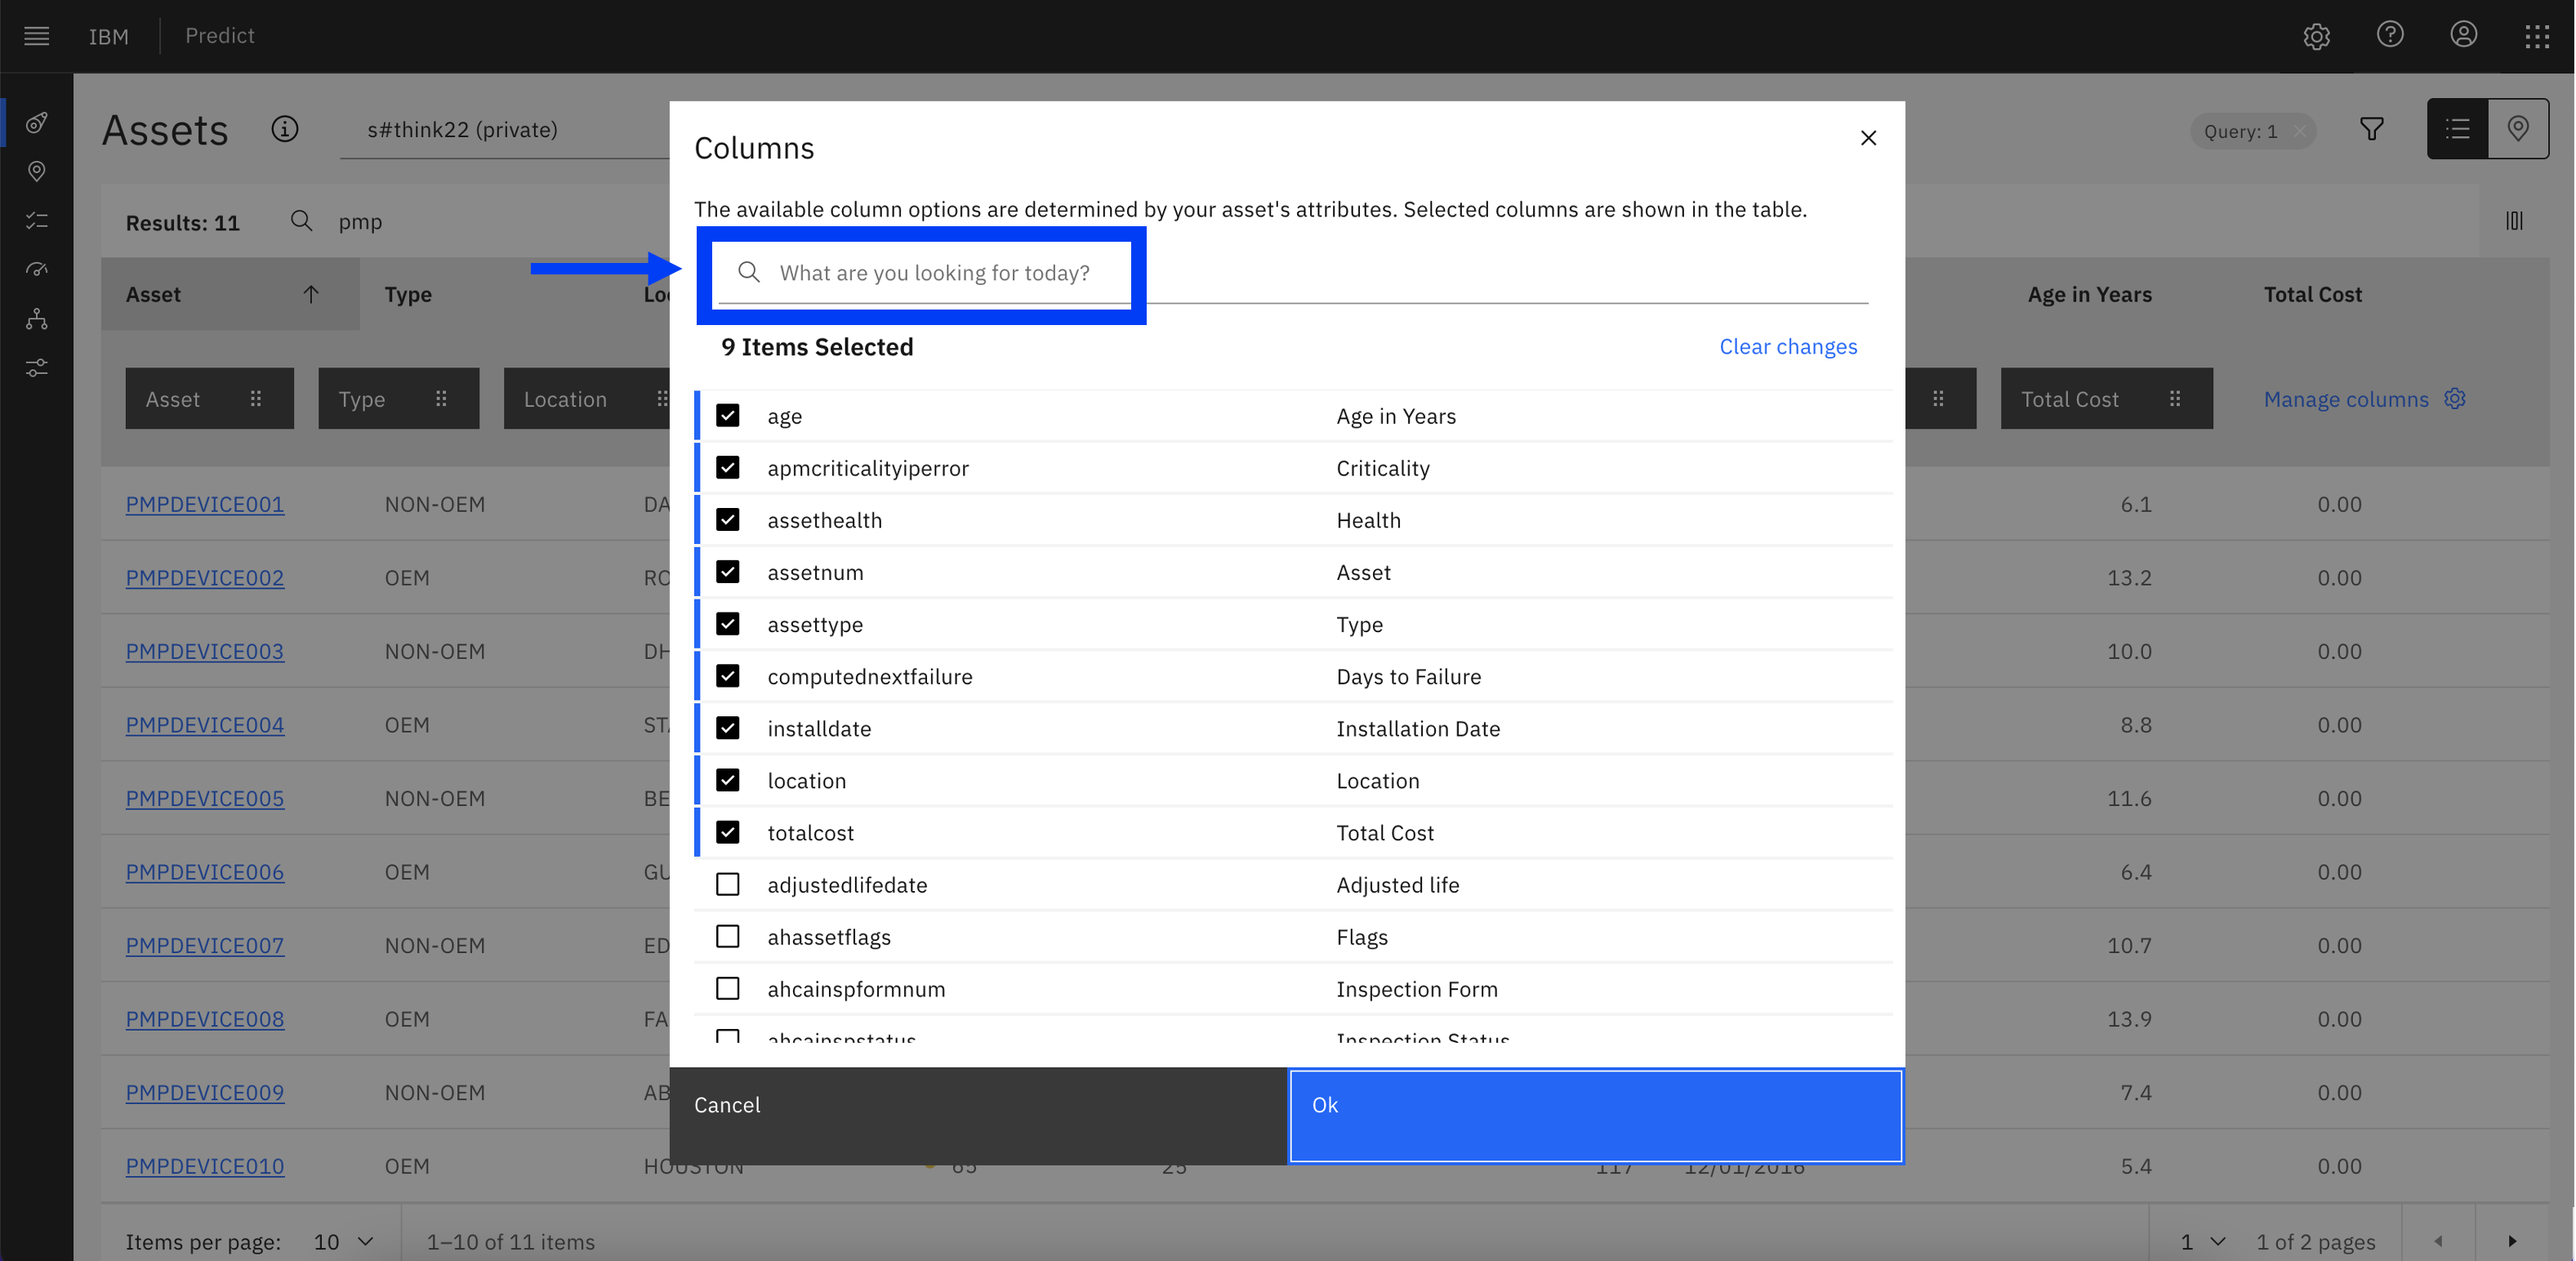Open the sidebar checklist icon

point(37,221)
